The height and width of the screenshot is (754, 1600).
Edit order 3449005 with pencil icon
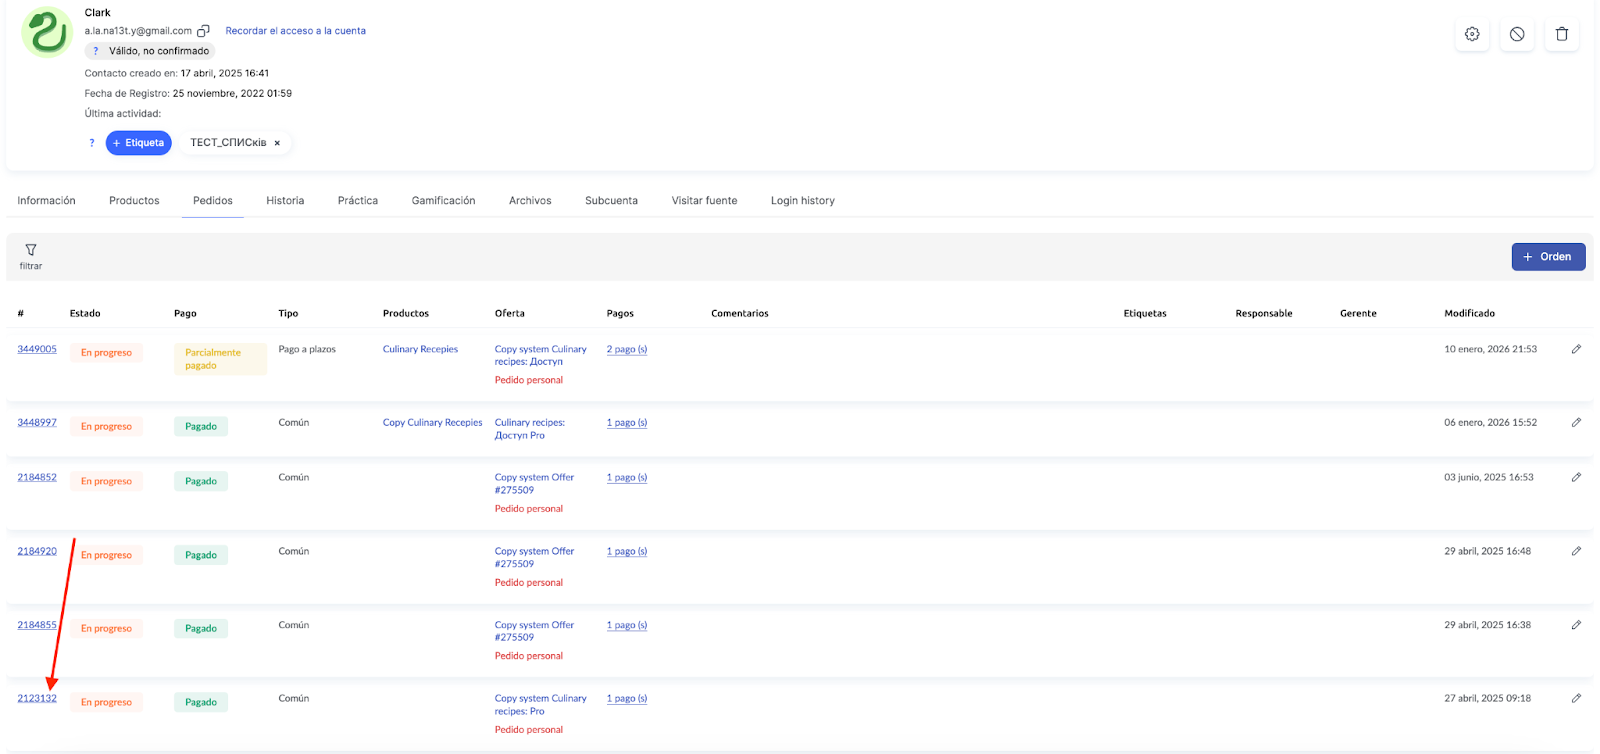(x=1576, y=349)
